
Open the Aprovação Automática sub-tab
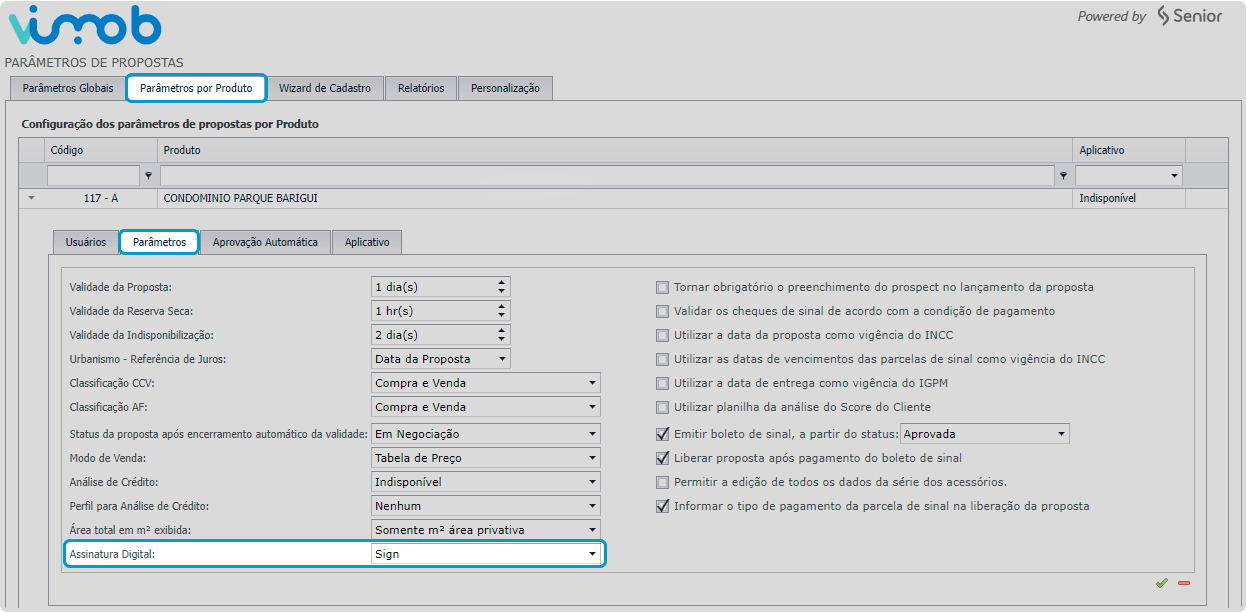(x=265, y=242)
